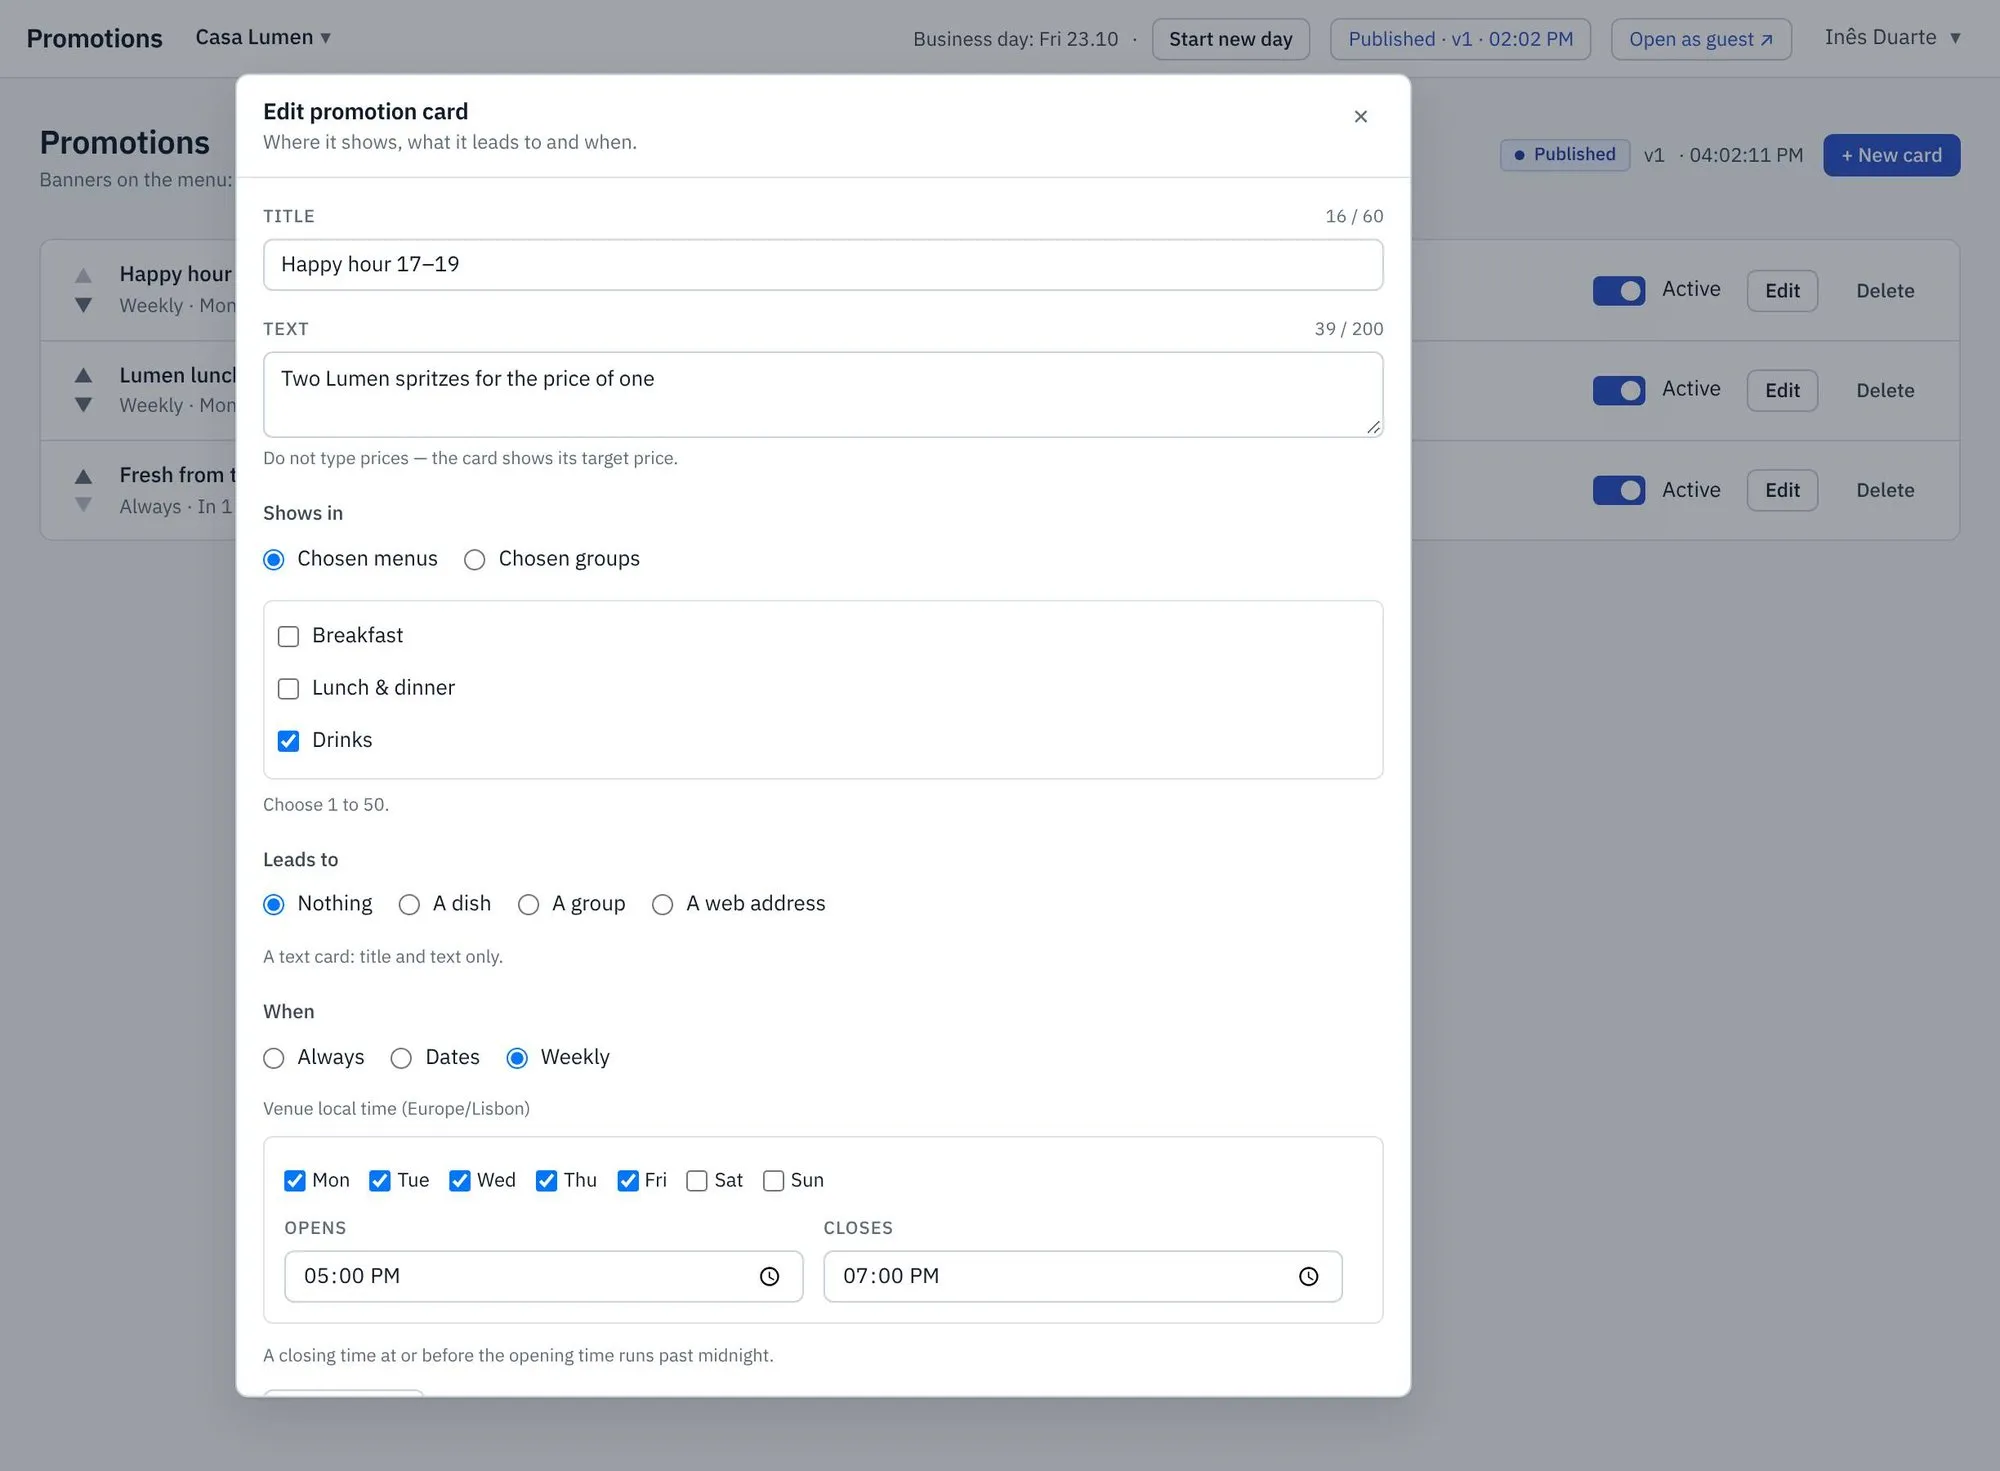
Task: Click Open as guest link
Action: 1701,39
